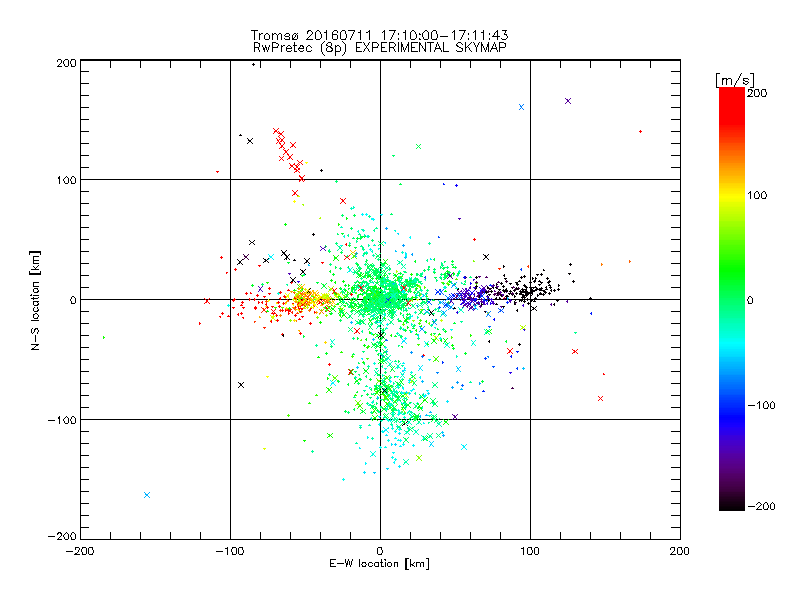This screenshot has width=800, height=600.
Task: Select the '200' tick label on the E-W axis
Action: click(679, 551)
